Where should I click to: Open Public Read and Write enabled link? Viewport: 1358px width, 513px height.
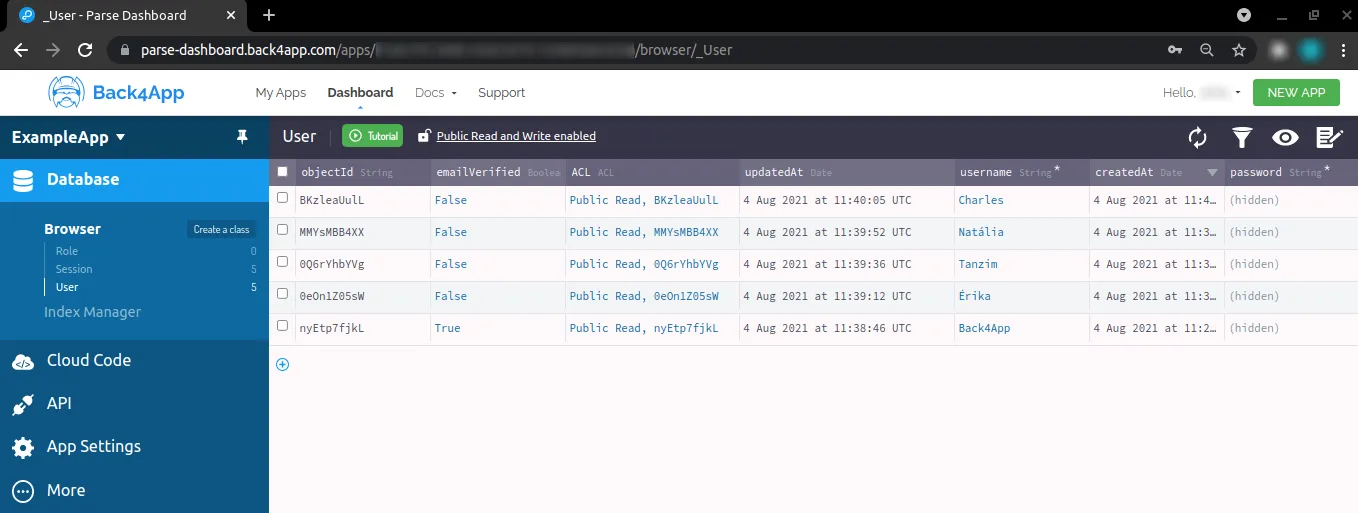[516, 136]
